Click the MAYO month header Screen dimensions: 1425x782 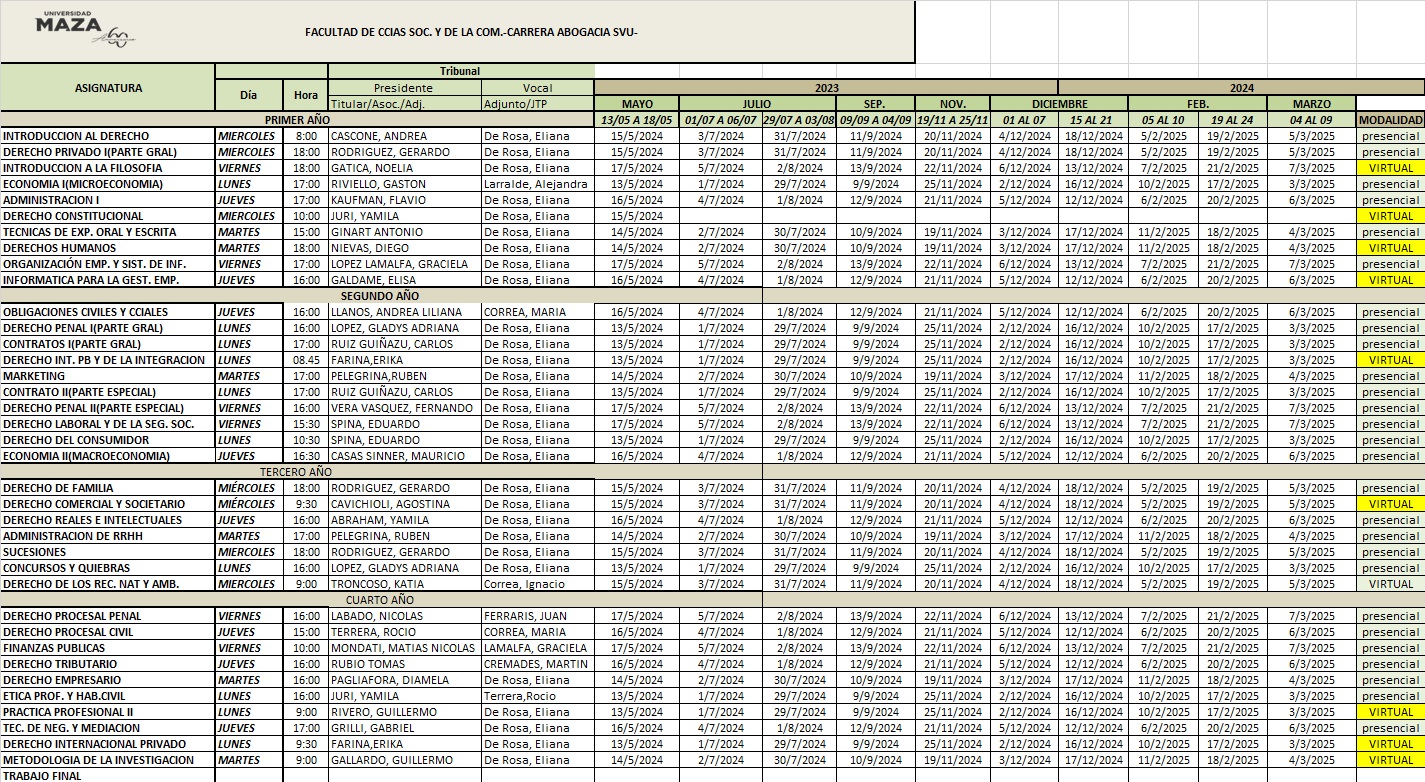637,104
